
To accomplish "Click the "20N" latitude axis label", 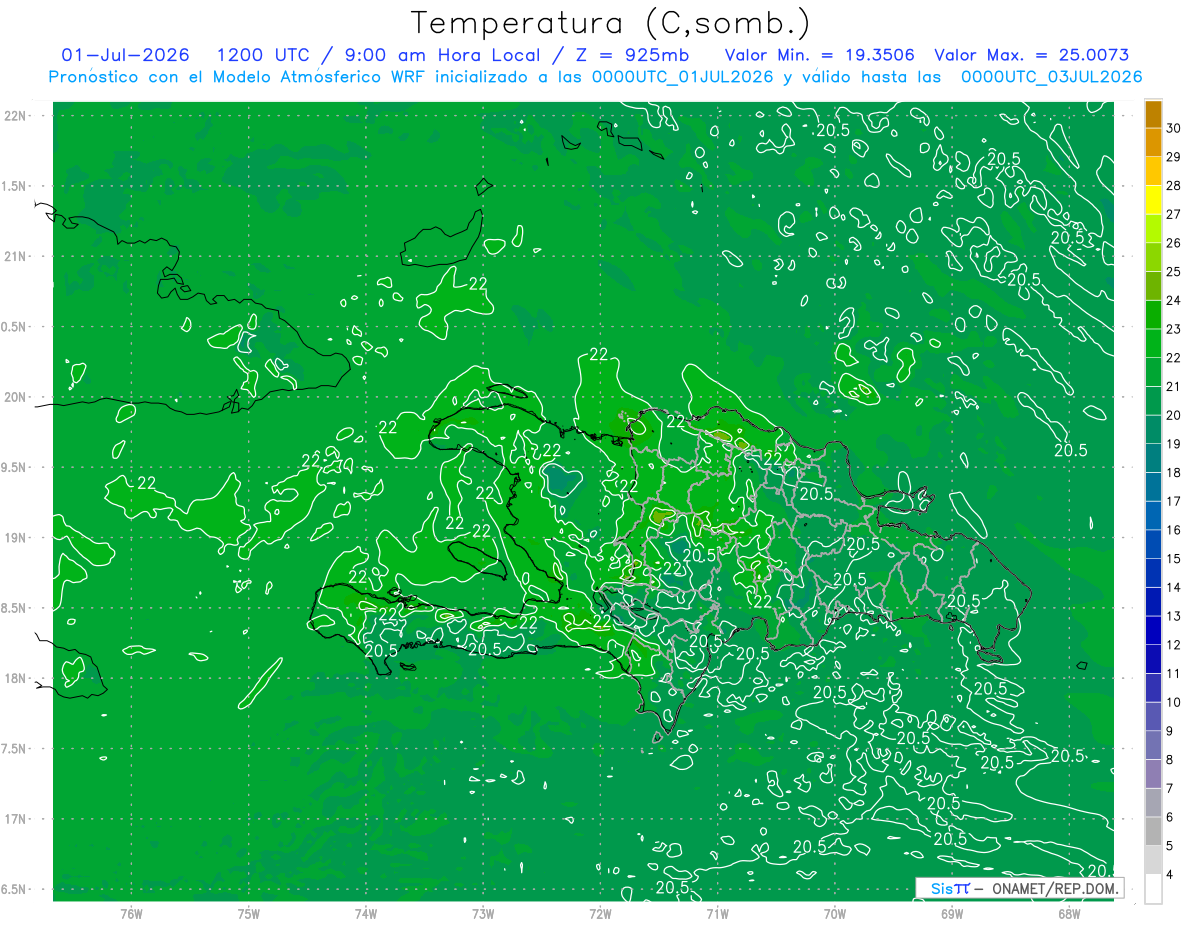I will point(17,397).
